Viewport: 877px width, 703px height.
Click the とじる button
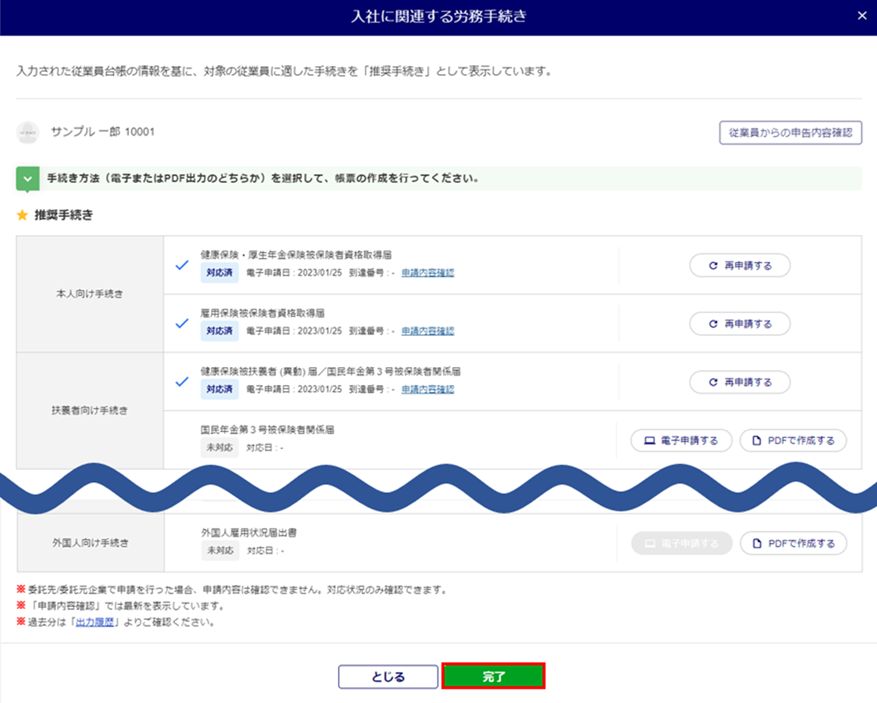pos(388,677)
